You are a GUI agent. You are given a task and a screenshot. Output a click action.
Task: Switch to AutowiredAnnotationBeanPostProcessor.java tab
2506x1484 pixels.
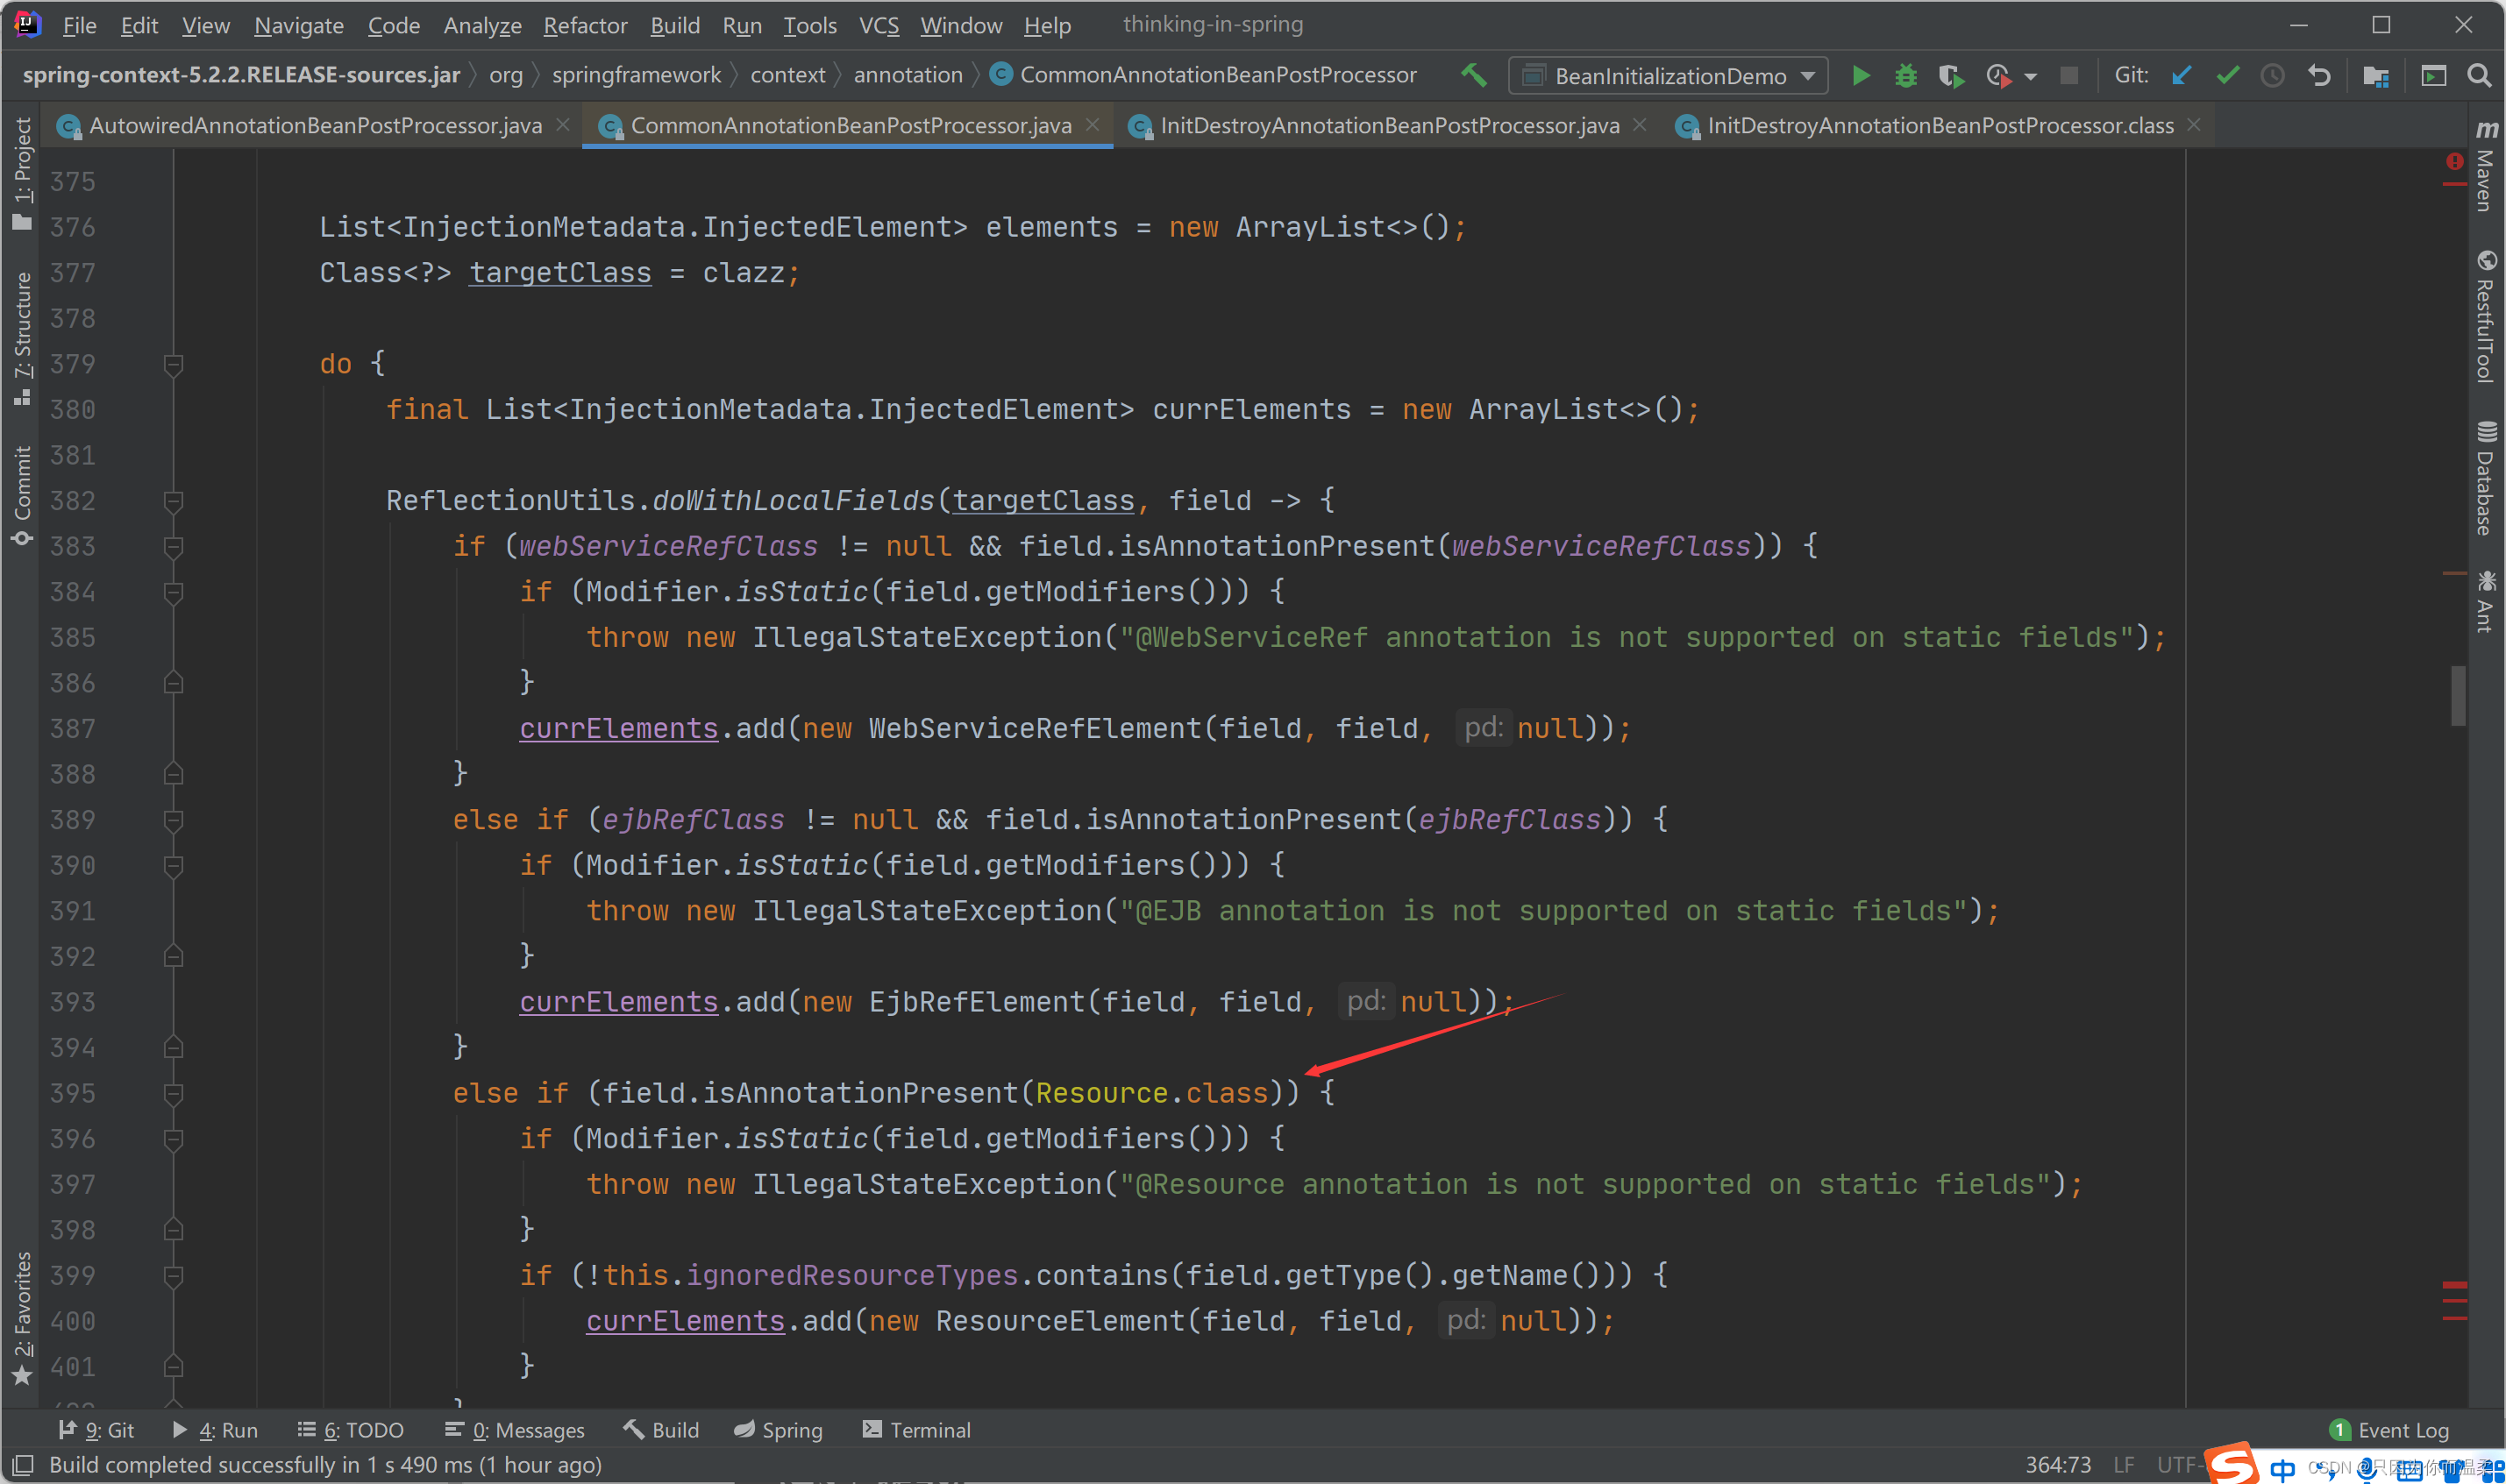tap(314, 126)
